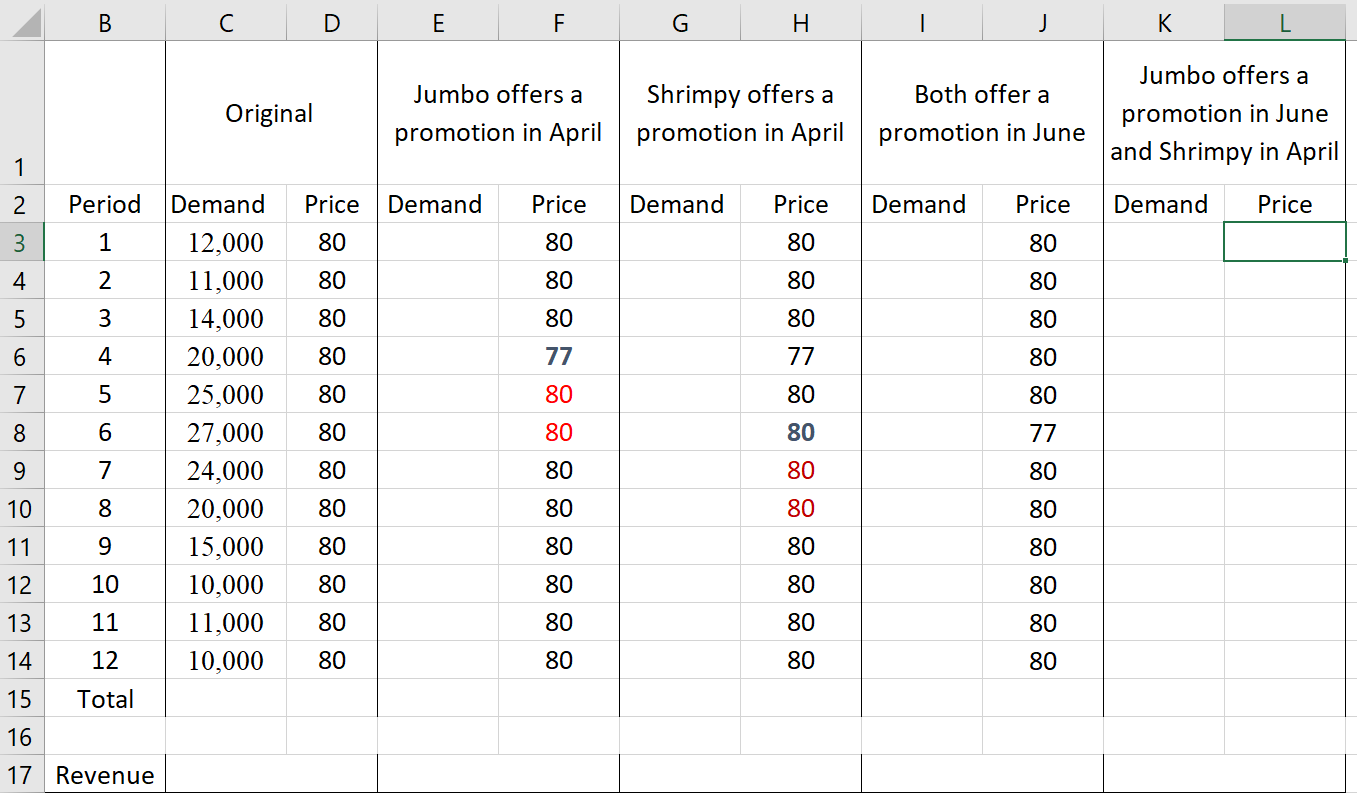Screen dimensions: 1357x793
Task: Click the Revenue label cell
Action: (105, 775)
